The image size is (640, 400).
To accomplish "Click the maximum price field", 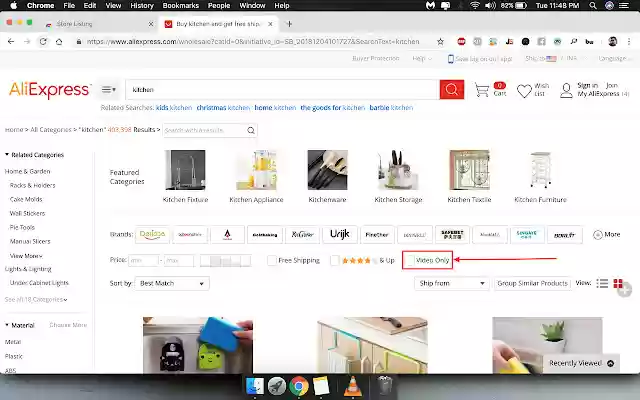I will [179, 260].
